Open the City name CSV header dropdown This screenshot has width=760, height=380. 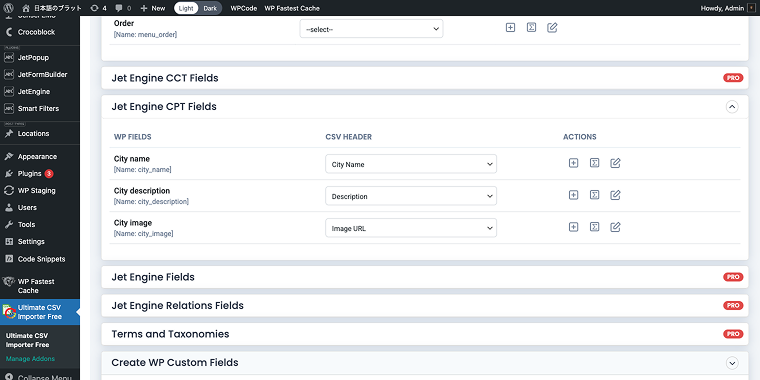pyautogui.click(x=411, y=164)
